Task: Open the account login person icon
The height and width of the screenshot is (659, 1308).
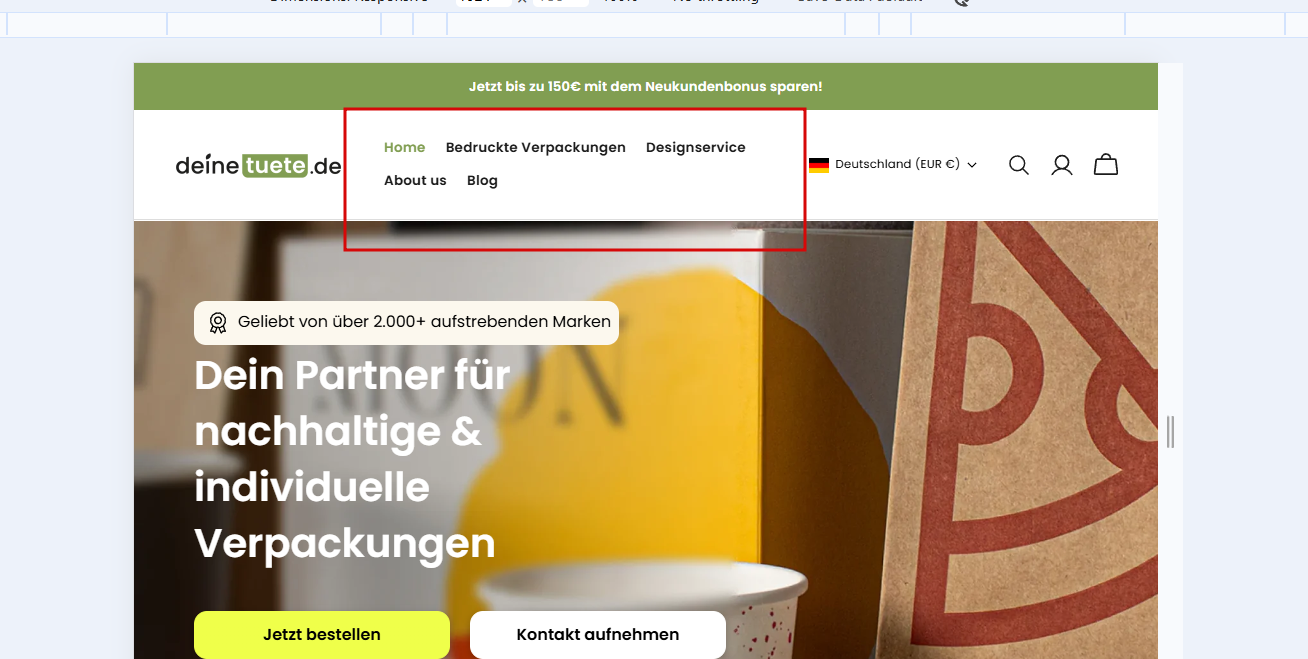Action: (x=1062, y=165)
